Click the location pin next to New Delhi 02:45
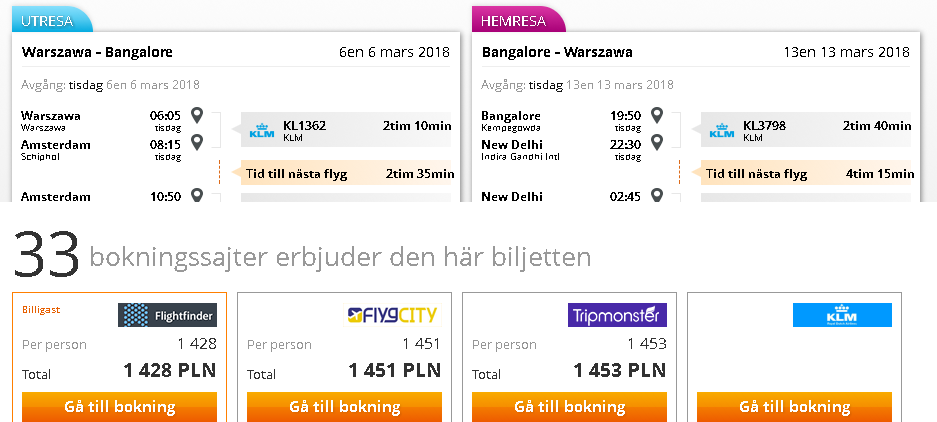The image size is (937, 422). pyautogui.click(x=657, y=195)
